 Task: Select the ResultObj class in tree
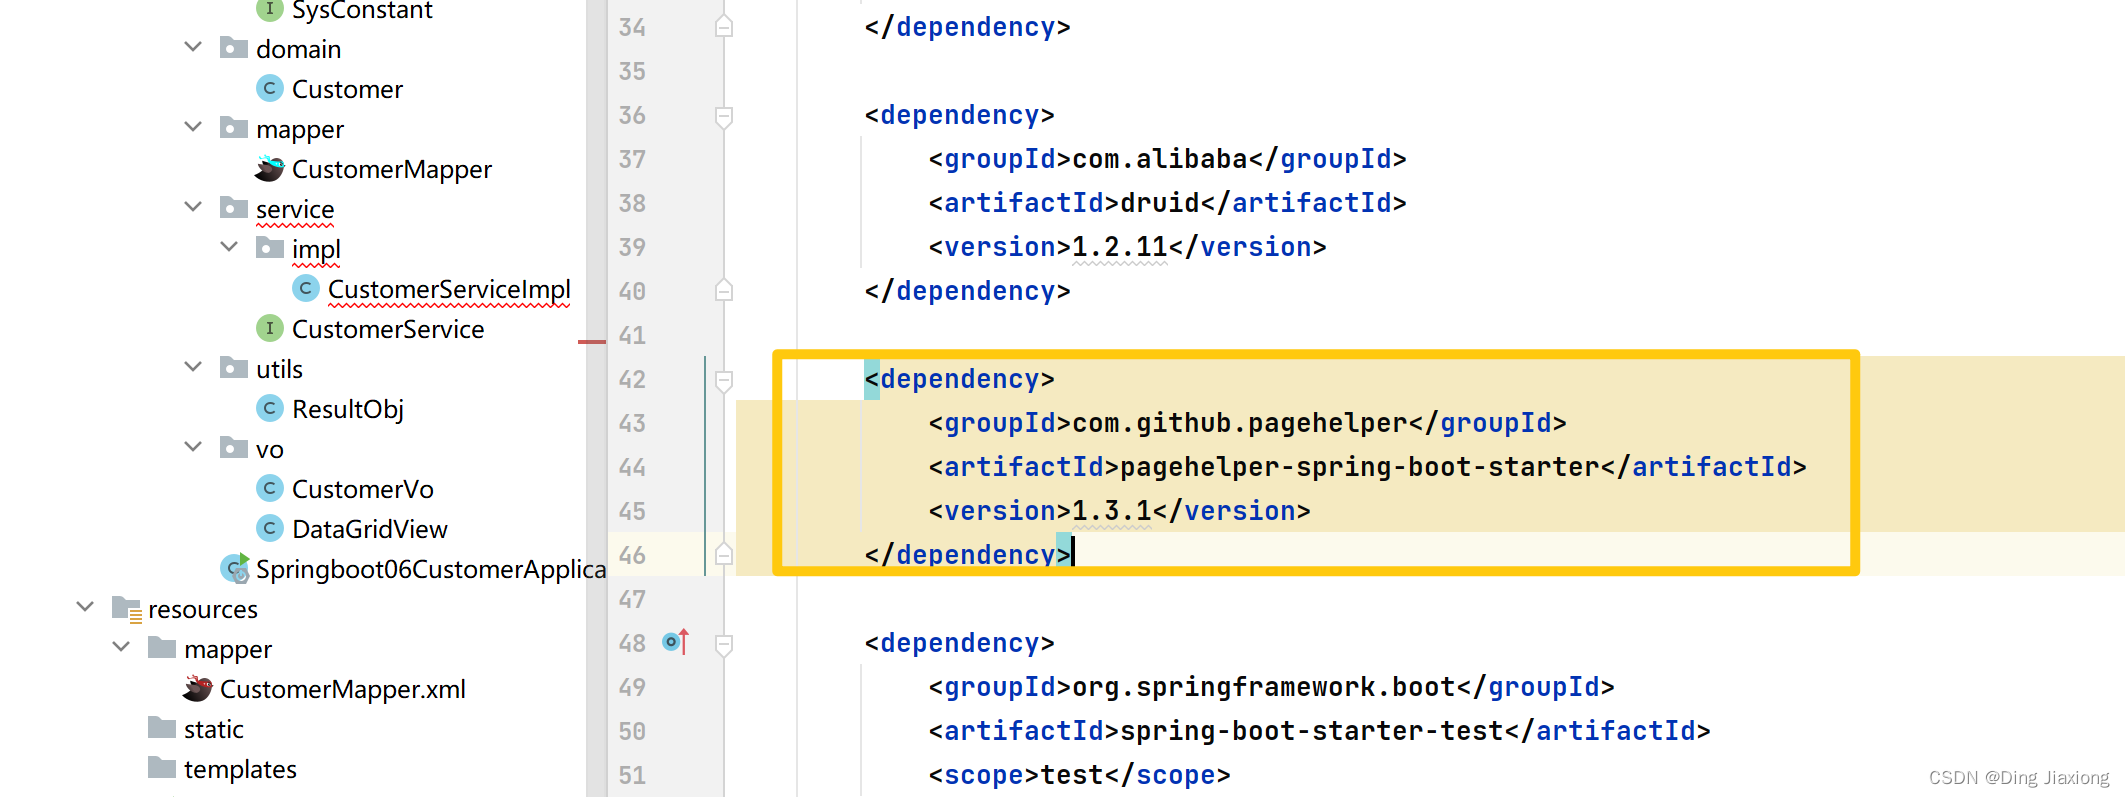348,410
